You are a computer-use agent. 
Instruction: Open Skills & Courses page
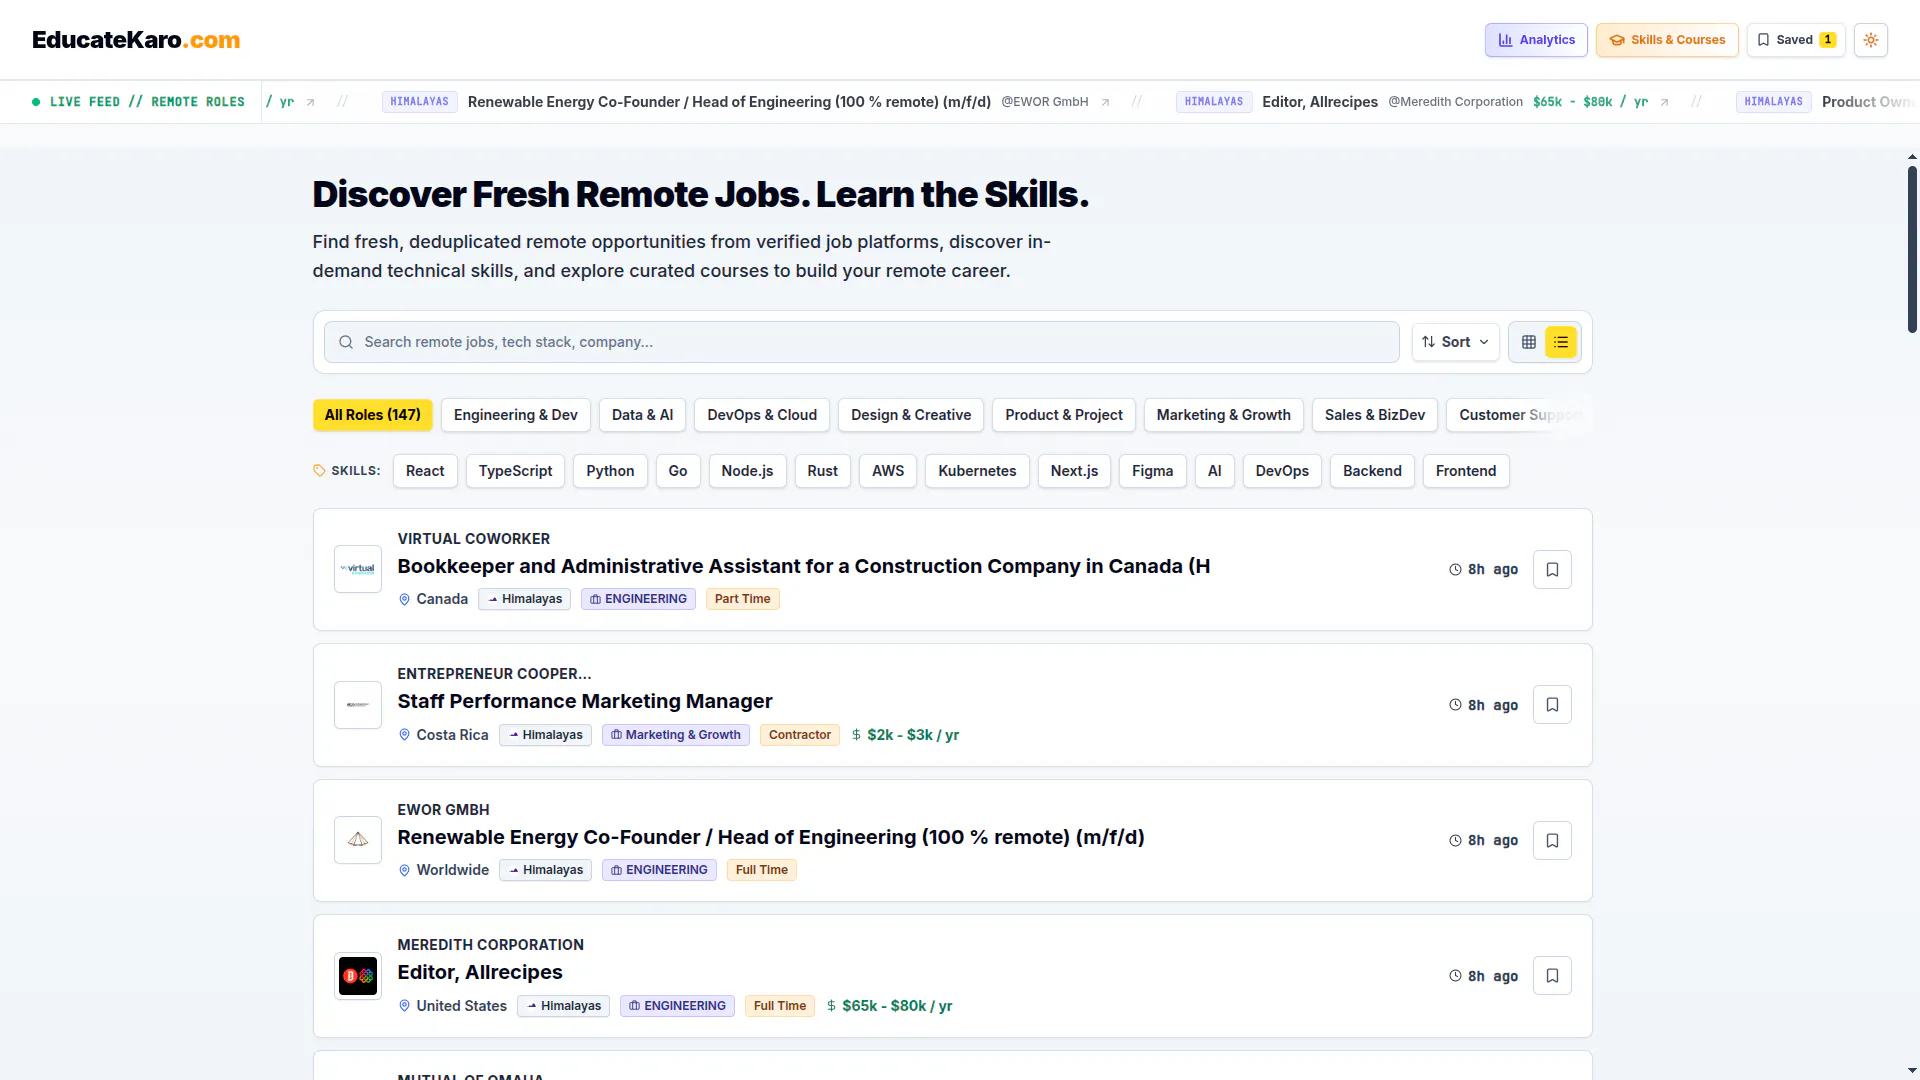pos(1667,40)
